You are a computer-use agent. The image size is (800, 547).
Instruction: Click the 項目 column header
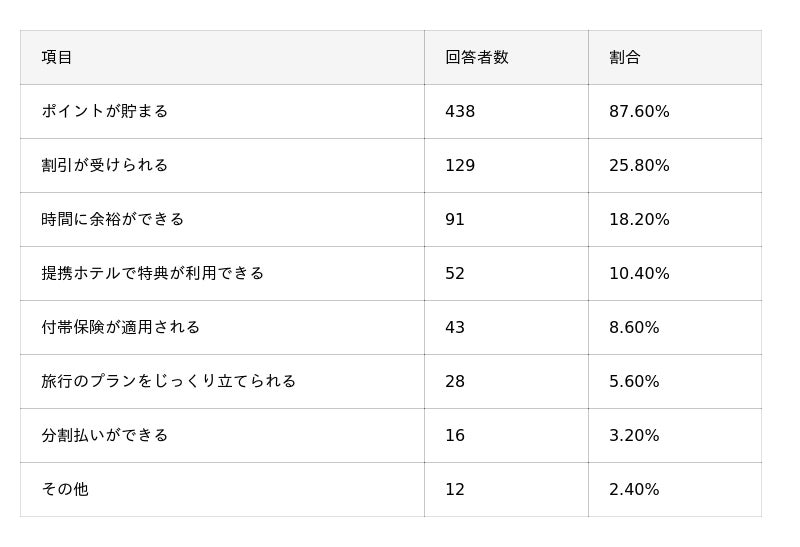click(57, 58)
